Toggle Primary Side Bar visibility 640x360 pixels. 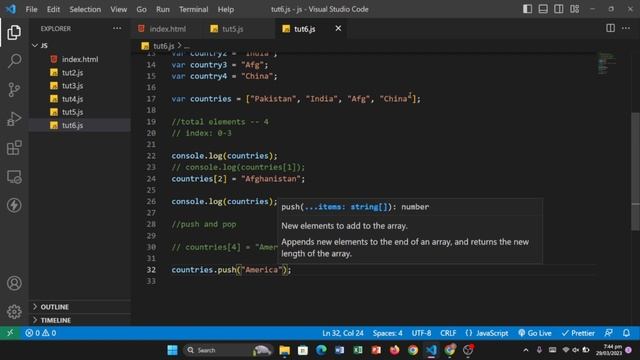pos(527,9)
